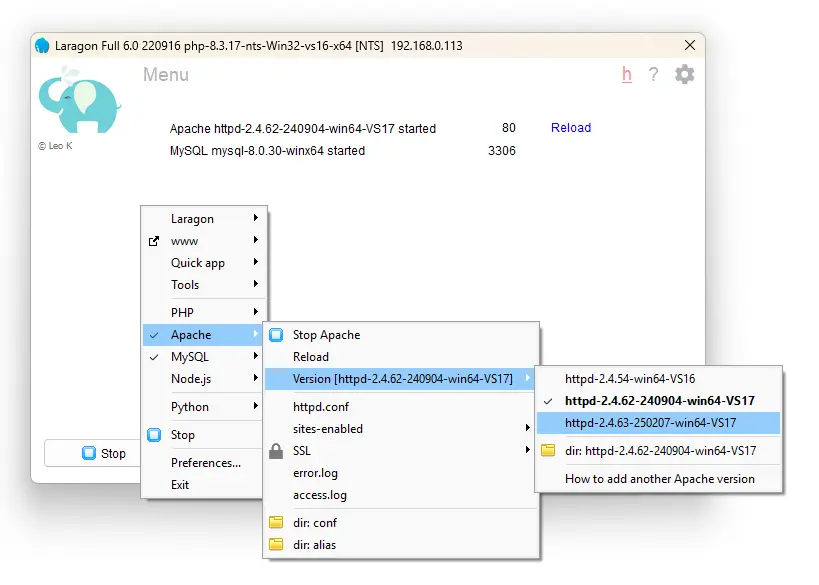Open Preferences... menu entry

(x=203, y=463)
